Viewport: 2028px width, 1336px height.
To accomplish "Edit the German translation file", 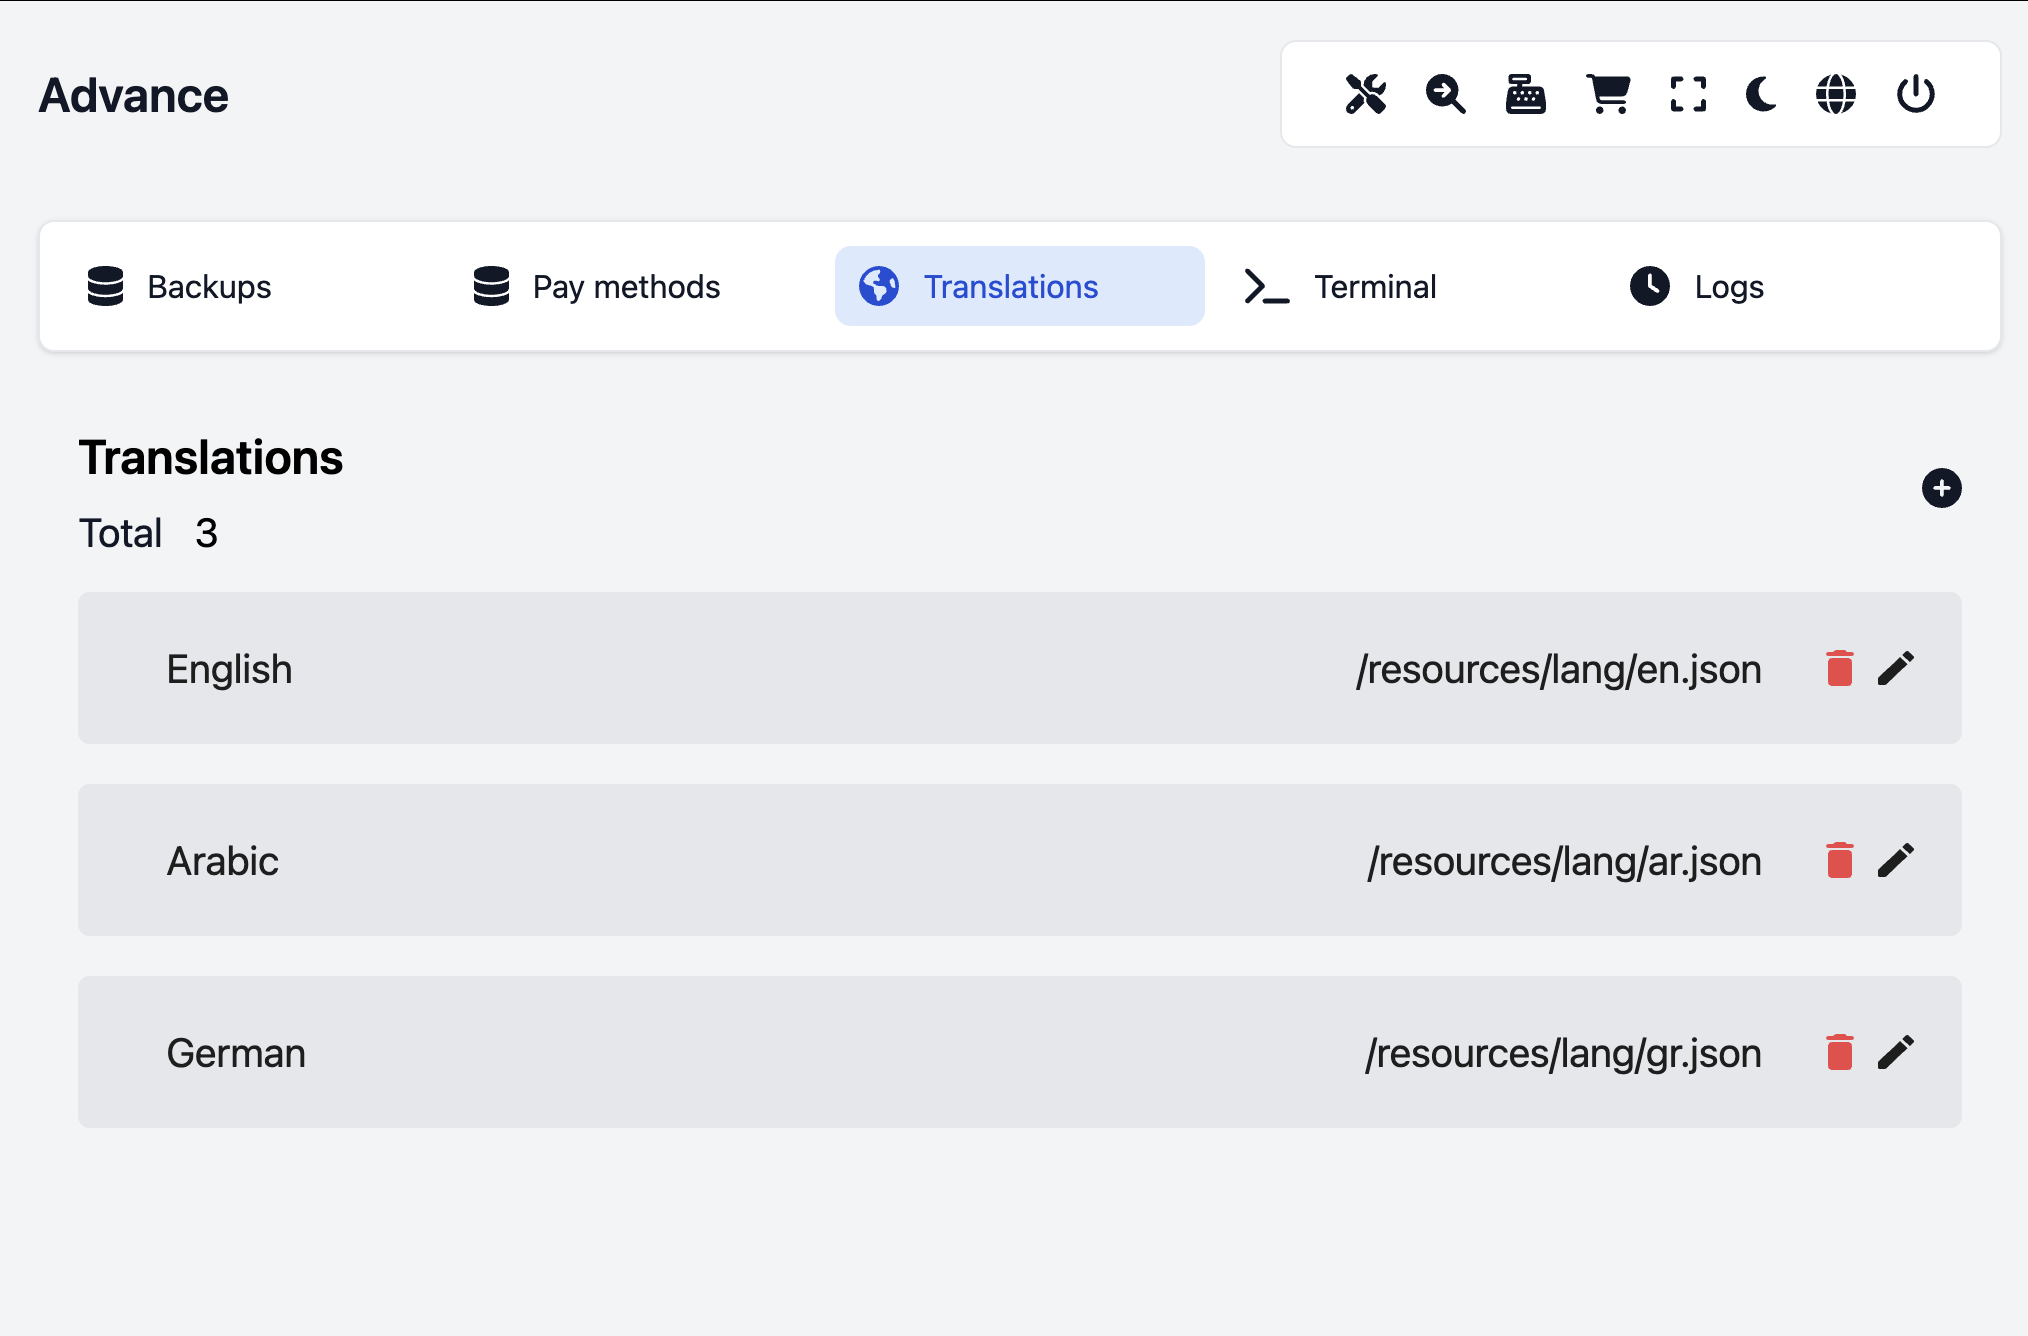I will tap(1895, 1052).
